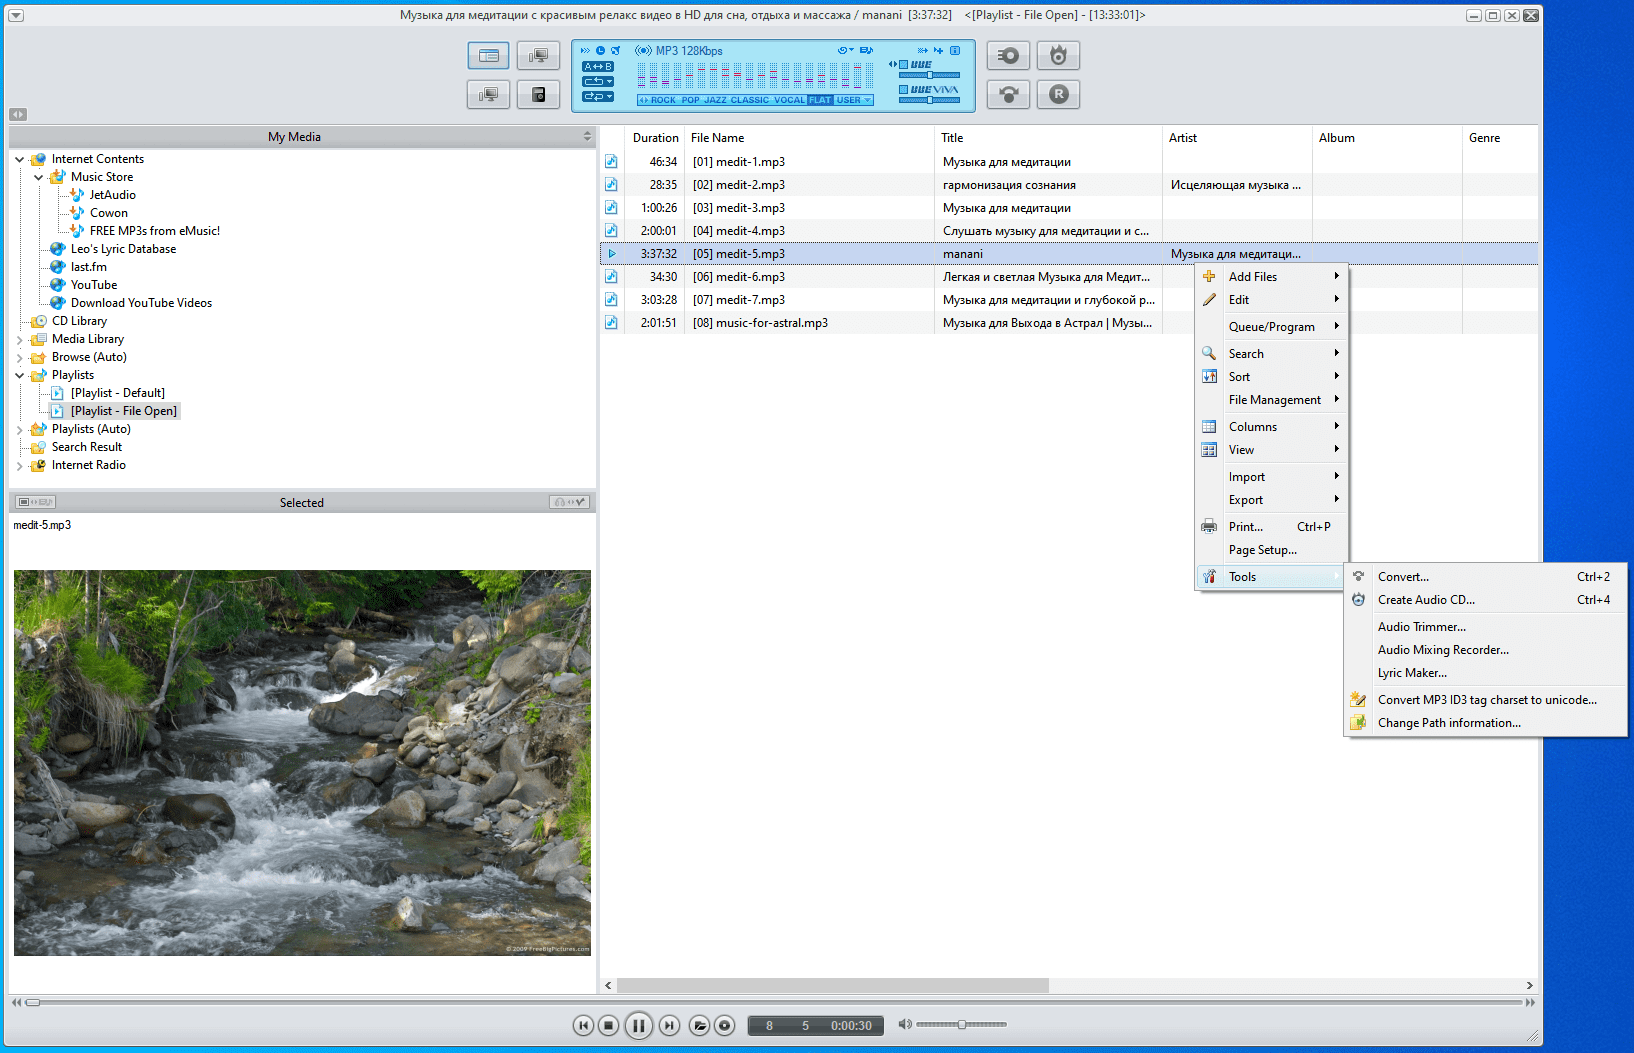Click the Duration column header
Screen dimensions: 1634x1053
(655, 138)
